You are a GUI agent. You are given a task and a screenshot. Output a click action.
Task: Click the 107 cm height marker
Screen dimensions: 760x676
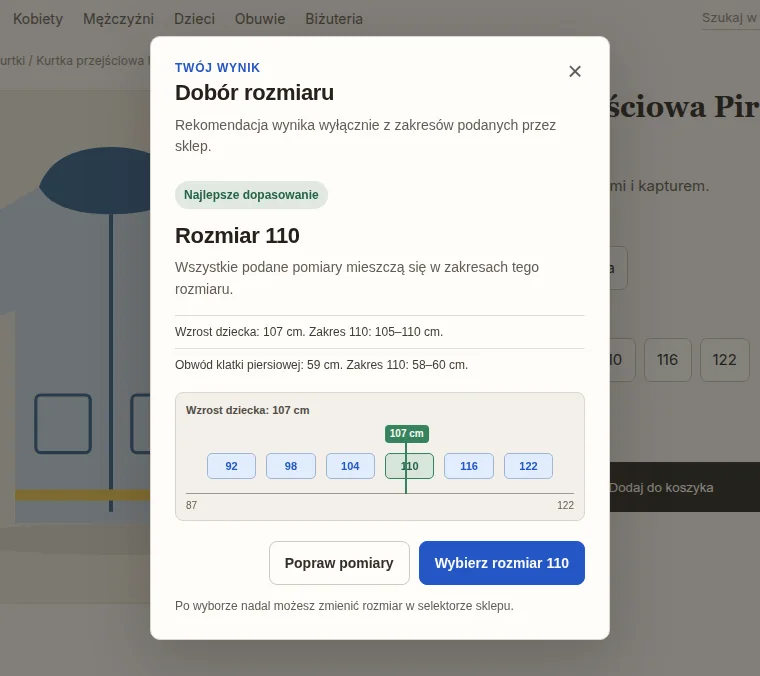pos(407,433)
